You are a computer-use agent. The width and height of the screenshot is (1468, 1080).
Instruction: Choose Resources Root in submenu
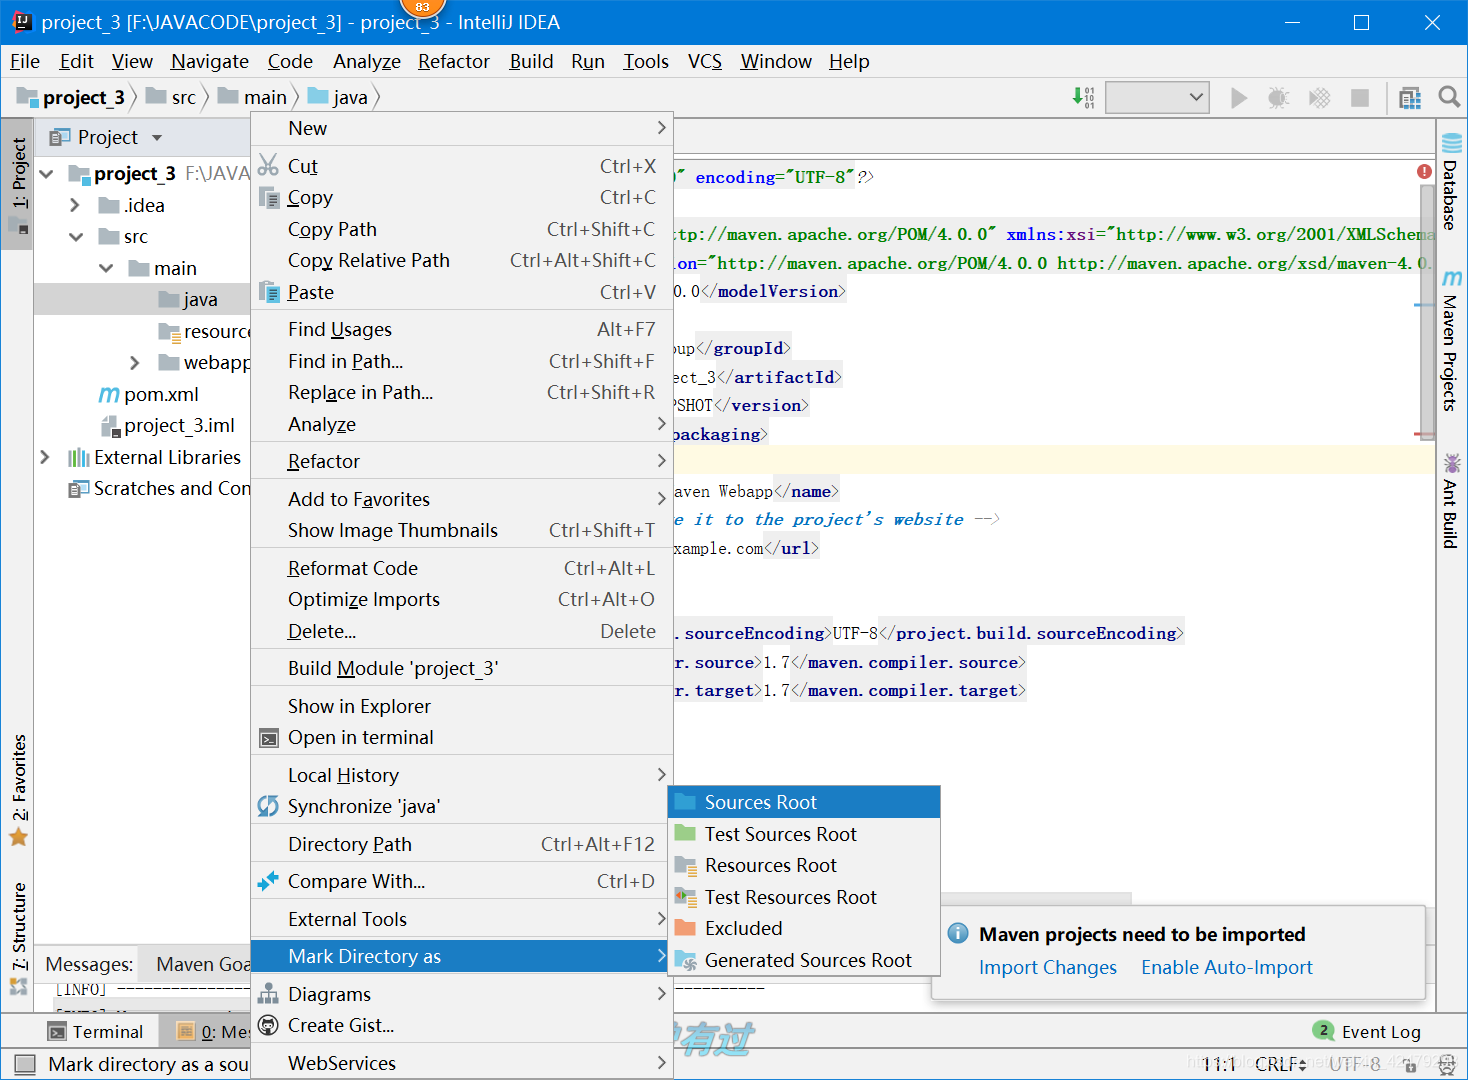point(804,865)
